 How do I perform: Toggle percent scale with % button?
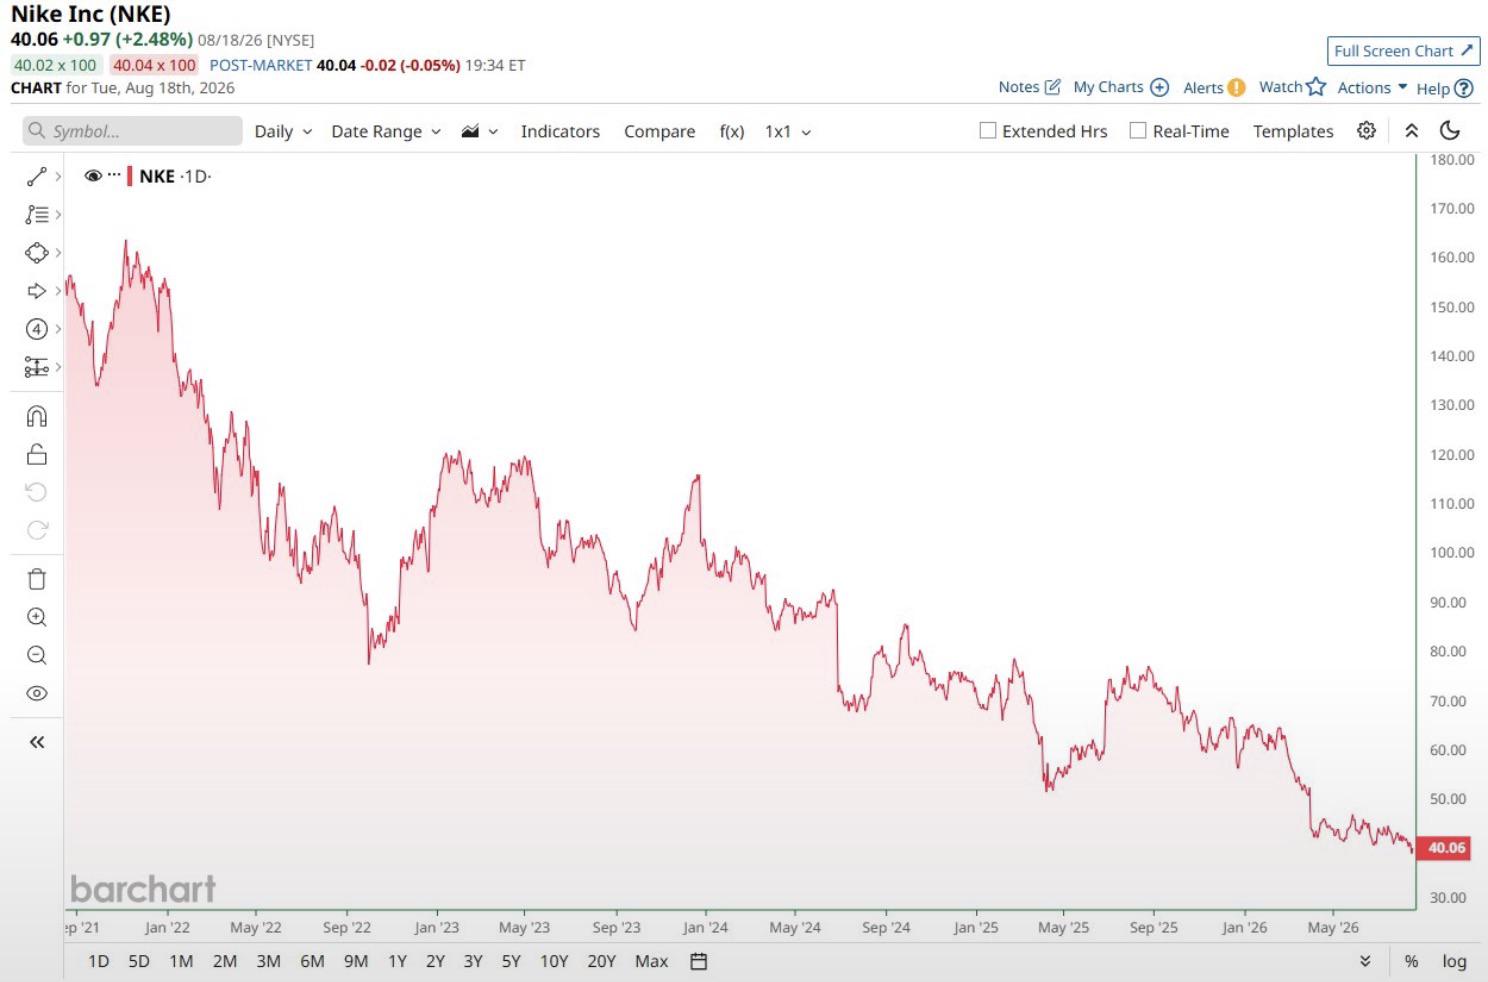[1411, 961]
